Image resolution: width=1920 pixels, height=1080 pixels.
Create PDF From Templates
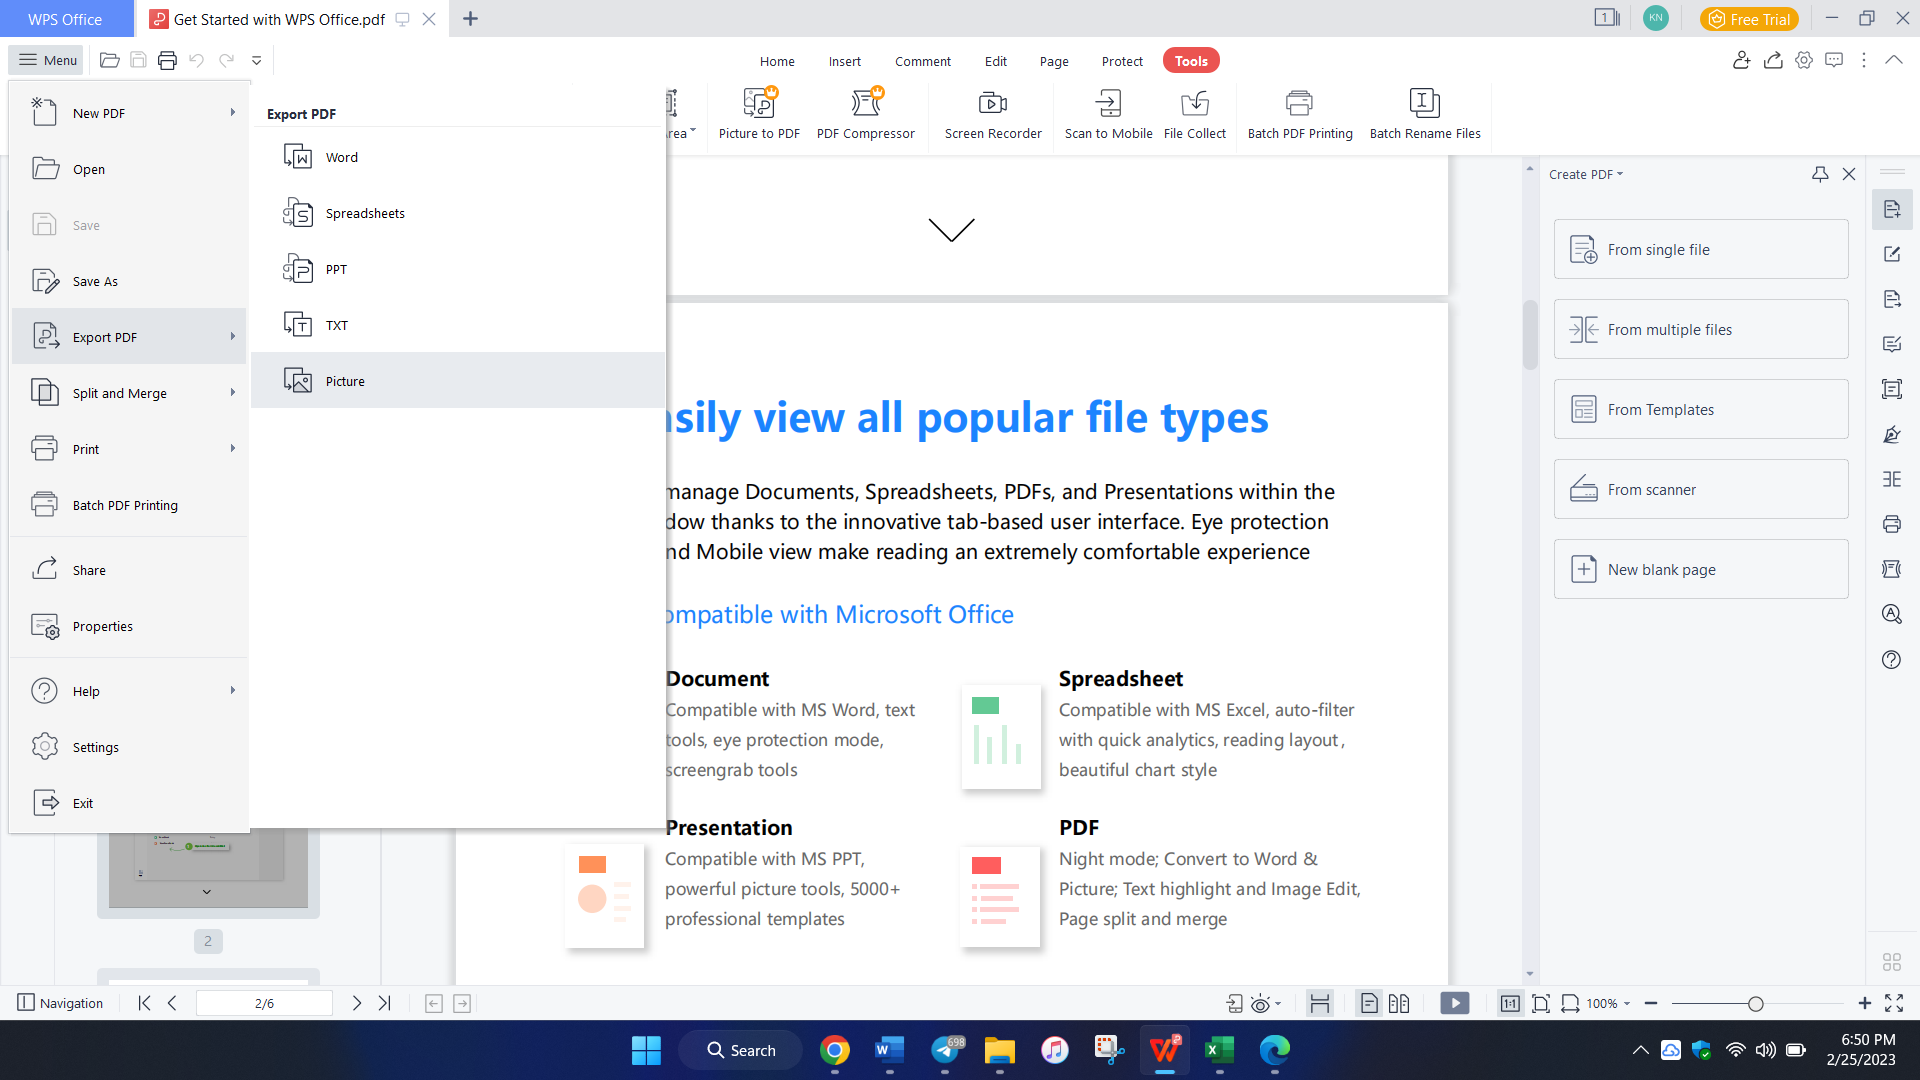(x=1701, y=409)
